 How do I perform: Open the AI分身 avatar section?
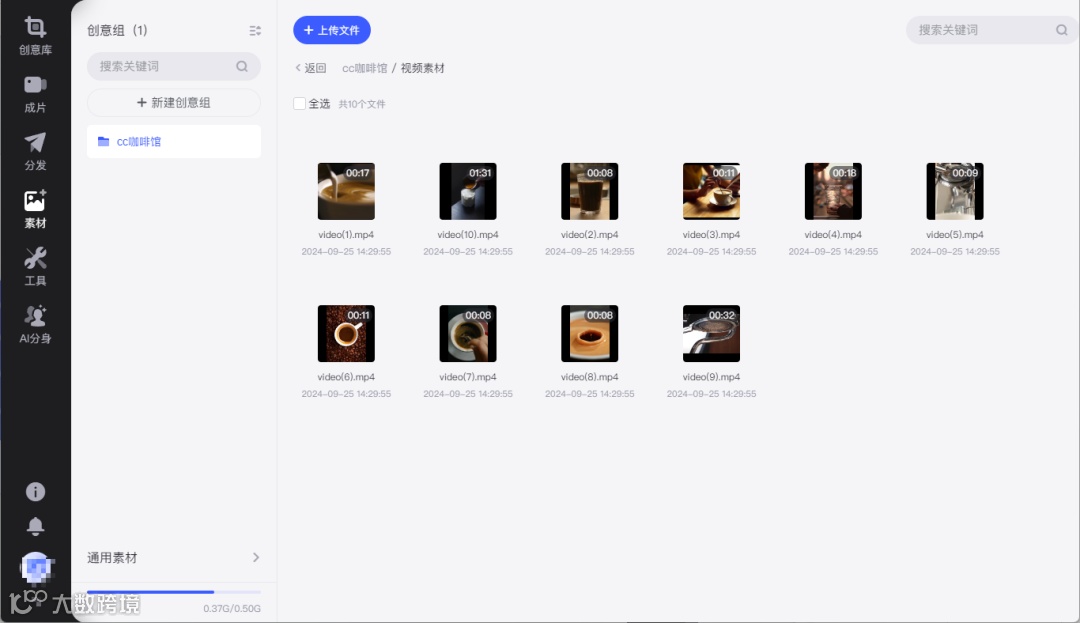(x=35, y=324)
